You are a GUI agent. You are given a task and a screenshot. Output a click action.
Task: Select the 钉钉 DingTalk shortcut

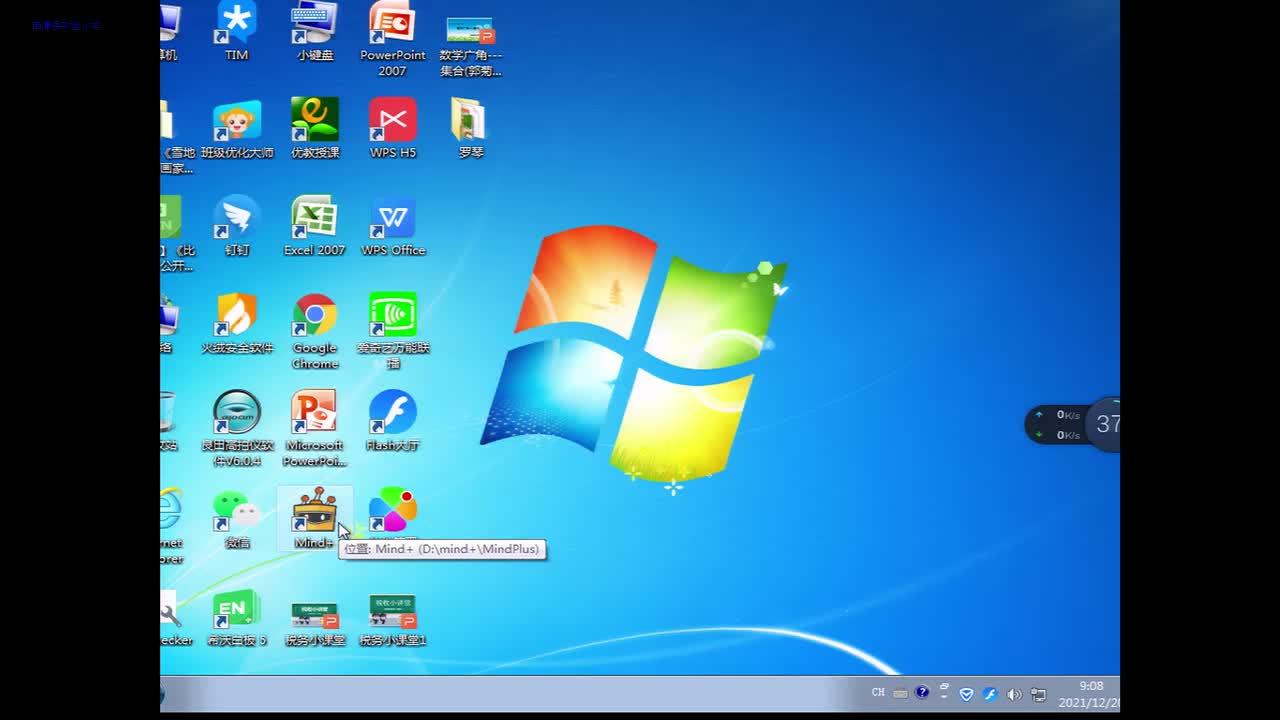tap(237, 226)
